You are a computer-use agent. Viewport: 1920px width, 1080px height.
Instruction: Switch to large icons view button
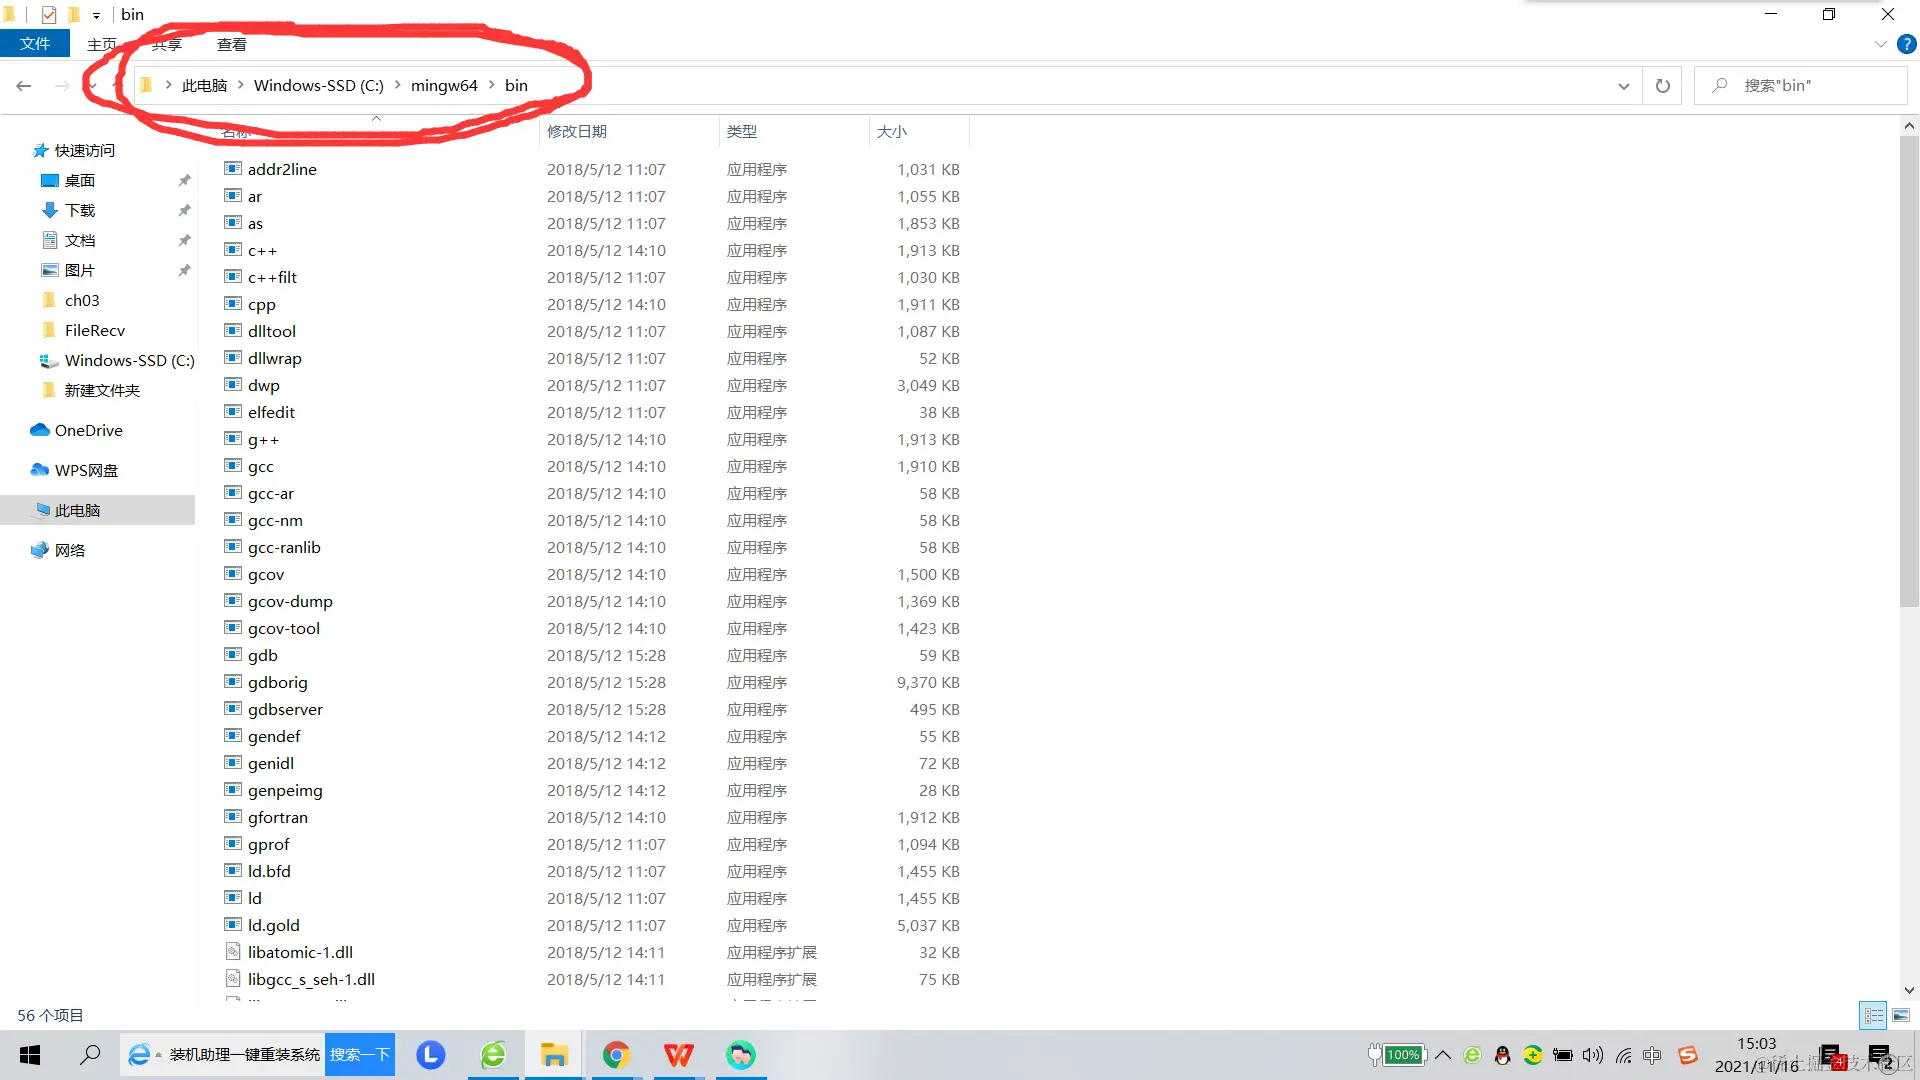point(1901,1015)
